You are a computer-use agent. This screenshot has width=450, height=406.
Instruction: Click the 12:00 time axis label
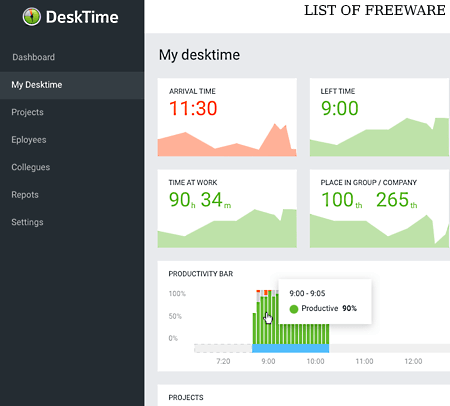[x=413, y=361]
